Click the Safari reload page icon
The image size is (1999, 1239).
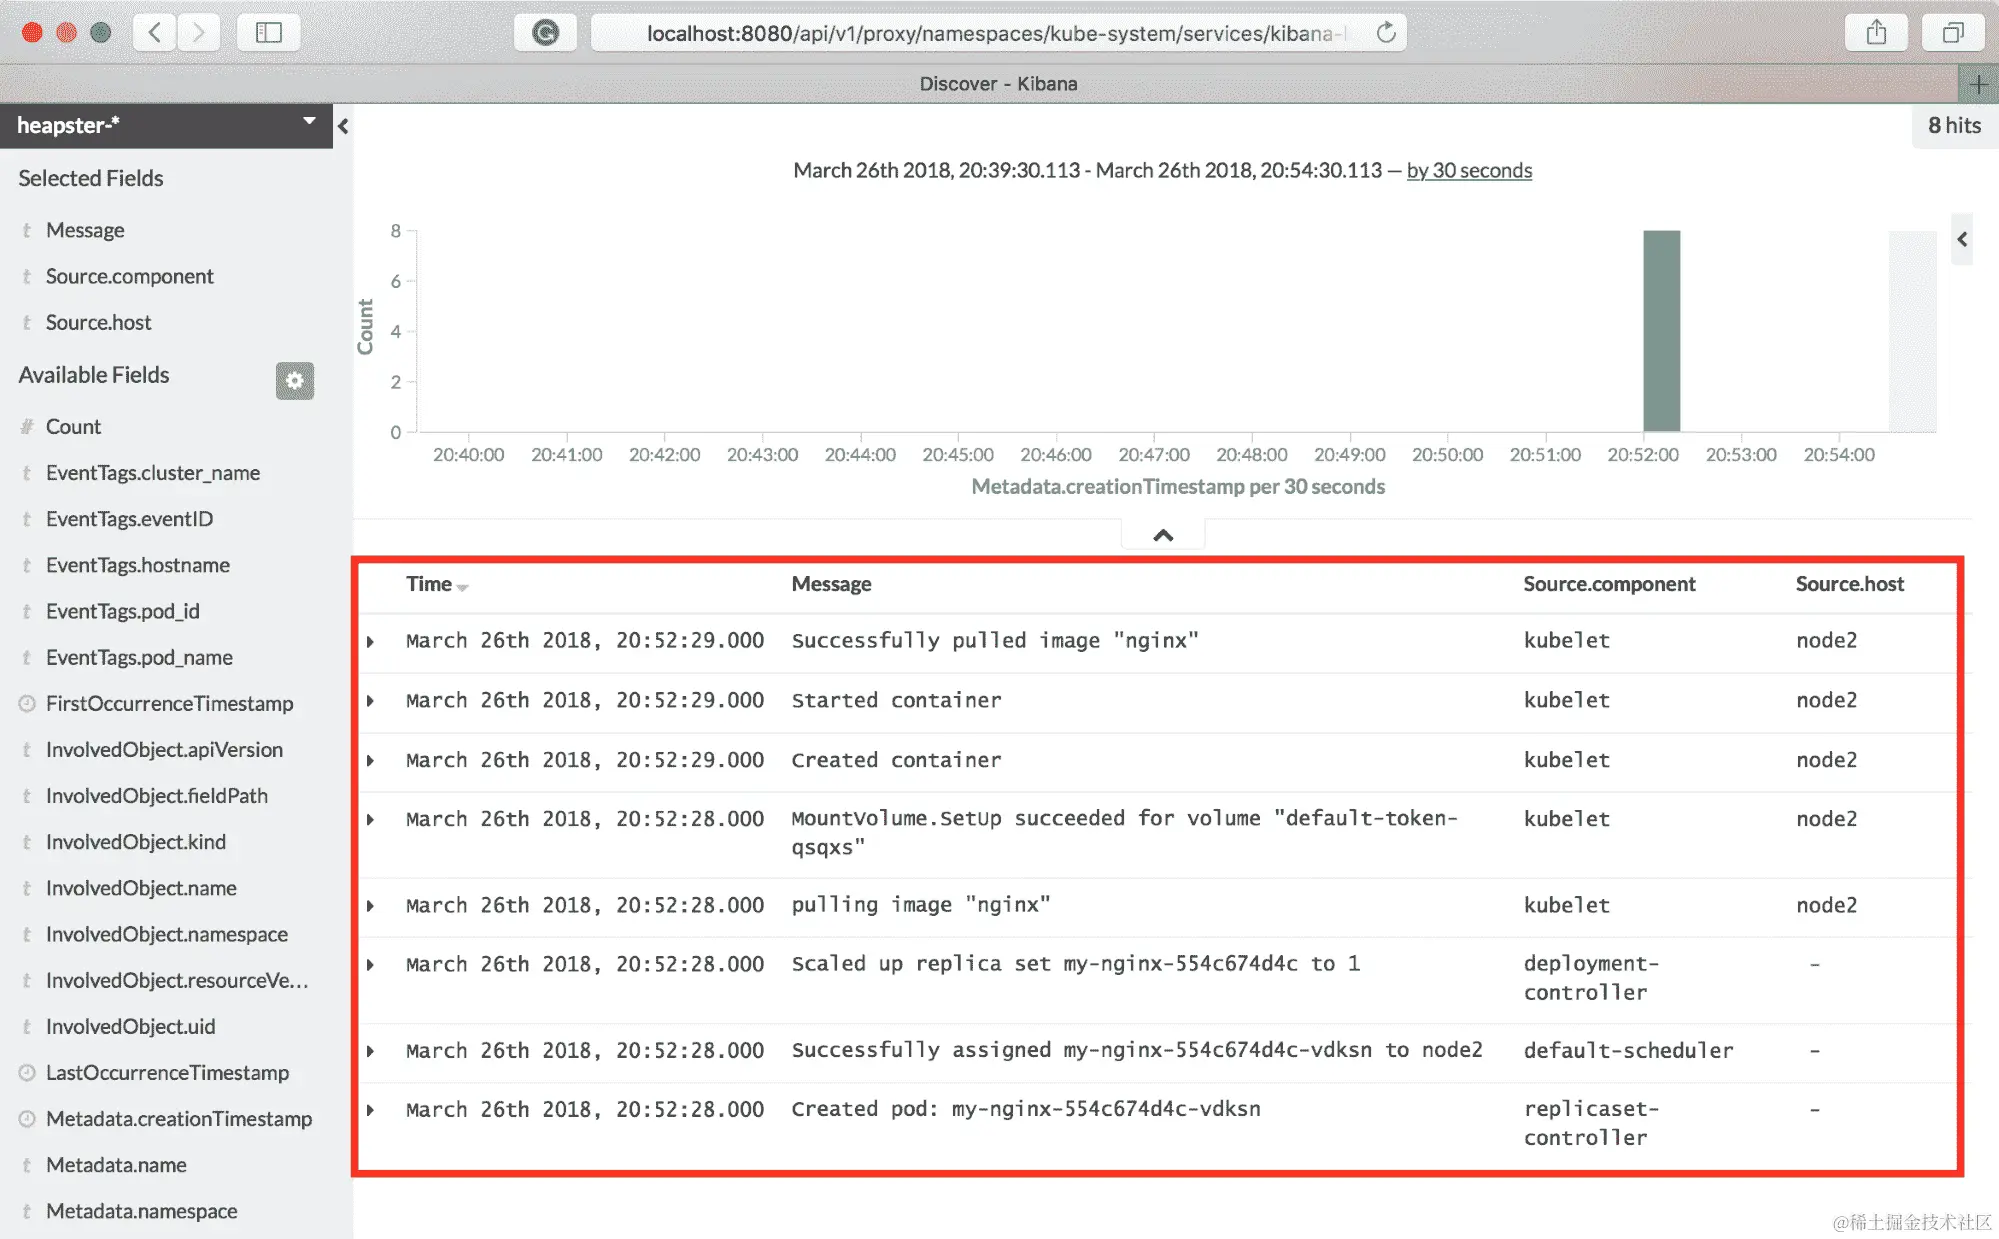pos(1385,33)
